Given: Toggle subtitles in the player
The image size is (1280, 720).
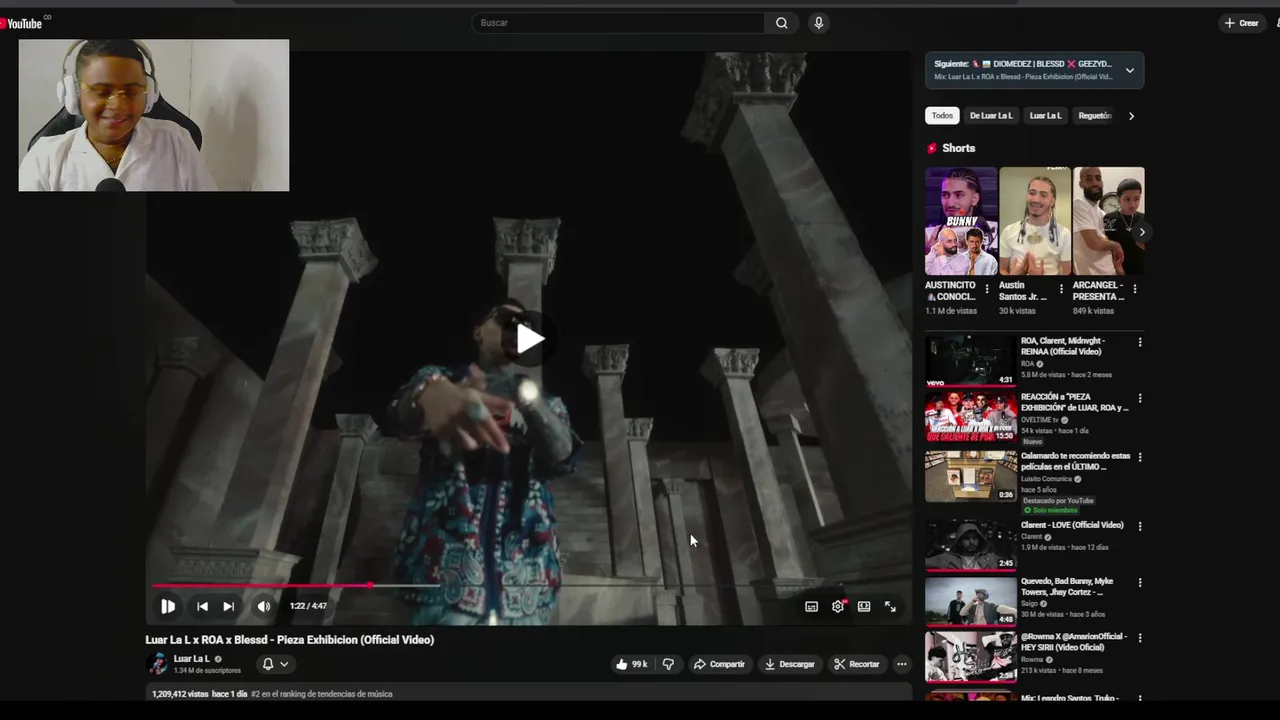Looking at the screenshot, I should (x=811, y=606).
